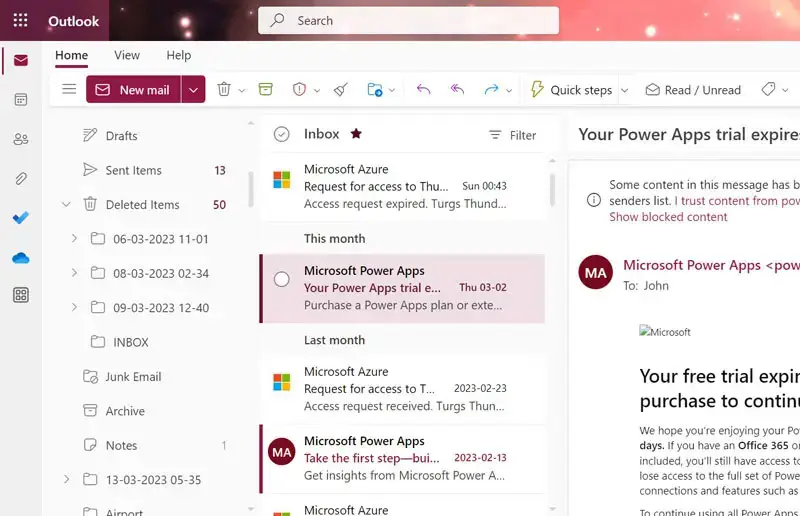Click the trust content from sender link

(737, 201)
